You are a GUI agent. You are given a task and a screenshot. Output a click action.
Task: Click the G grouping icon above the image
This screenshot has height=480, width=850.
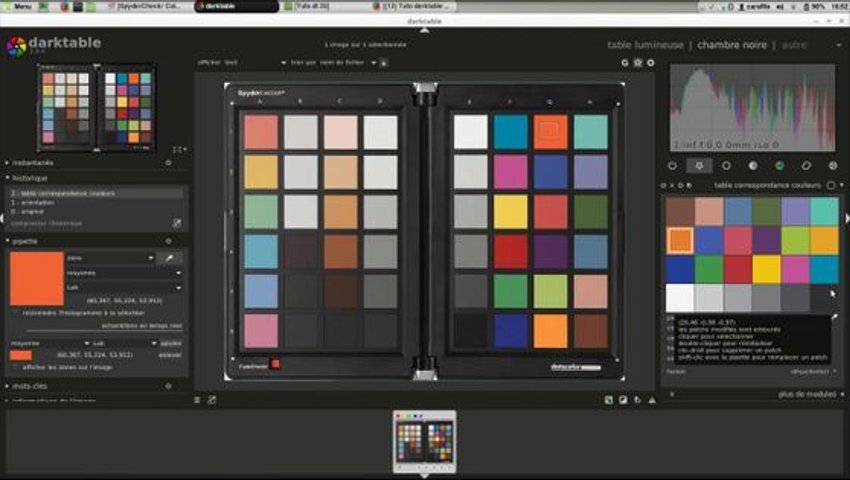pos(624,63)
